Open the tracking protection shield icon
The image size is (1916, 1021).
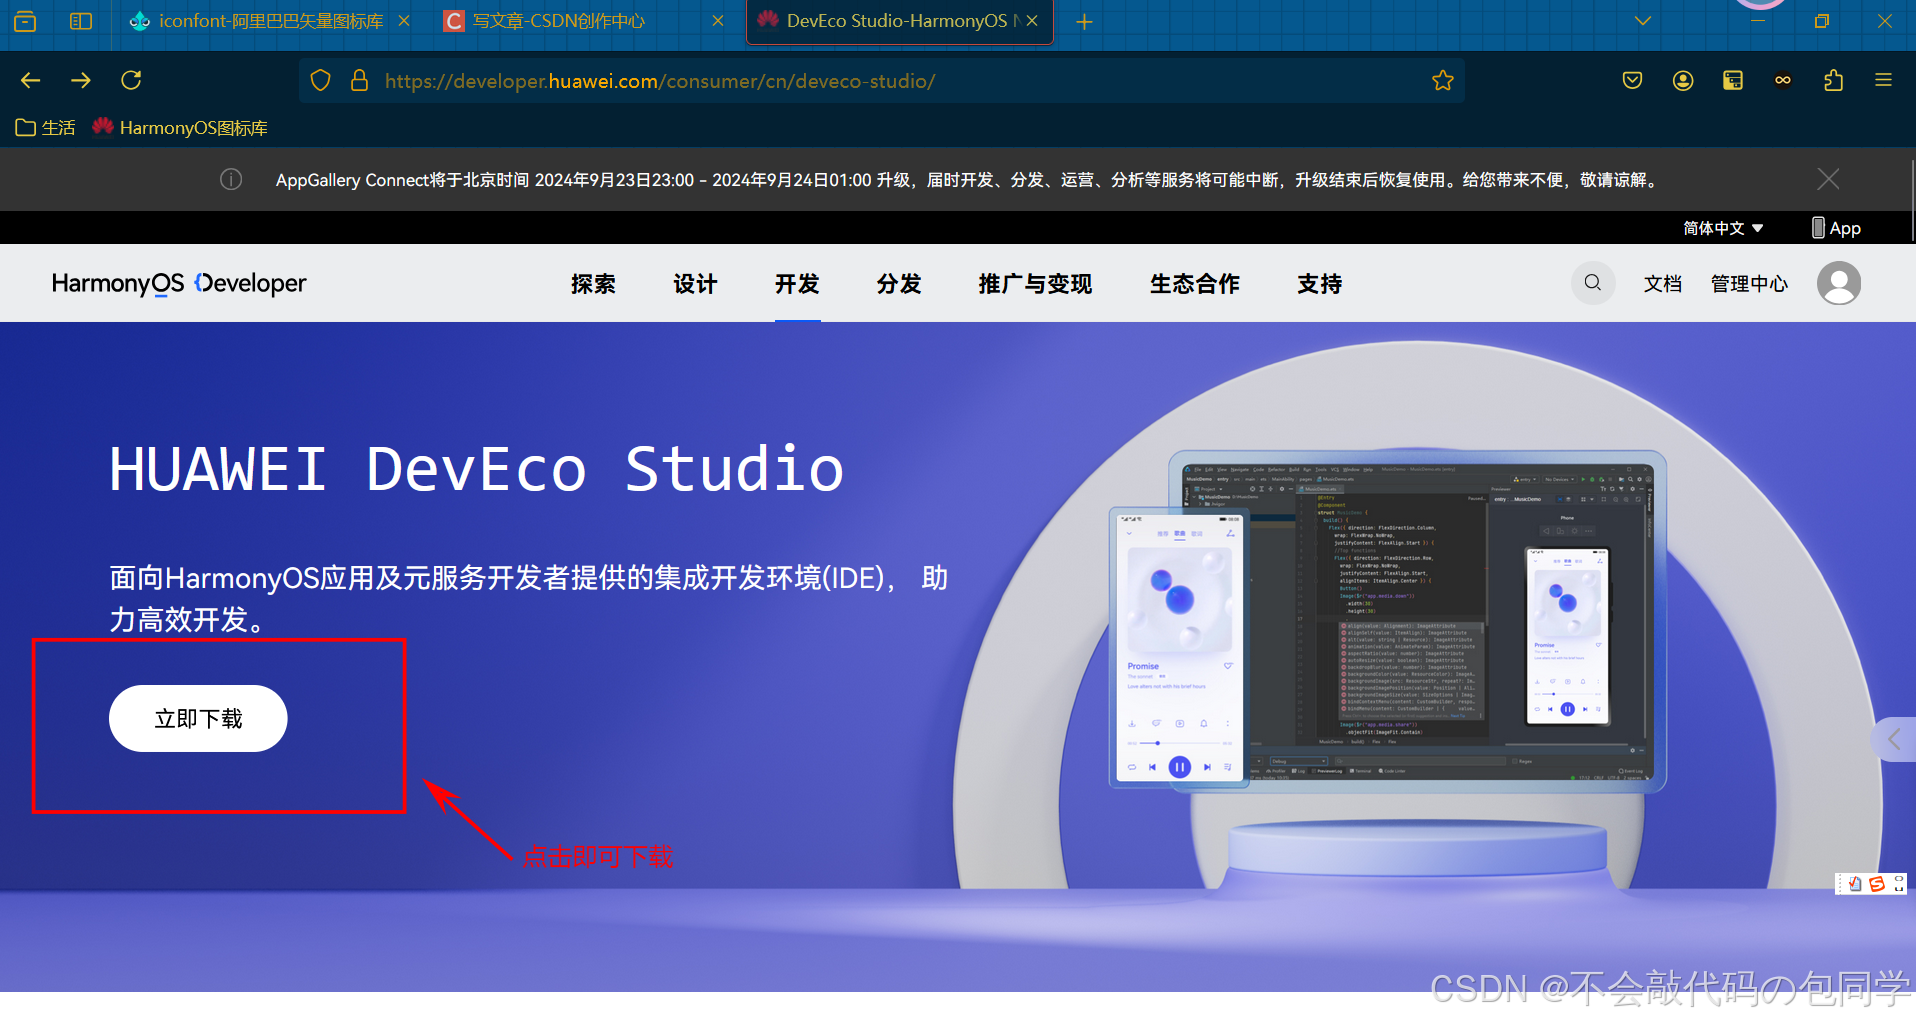pos(320,81)
